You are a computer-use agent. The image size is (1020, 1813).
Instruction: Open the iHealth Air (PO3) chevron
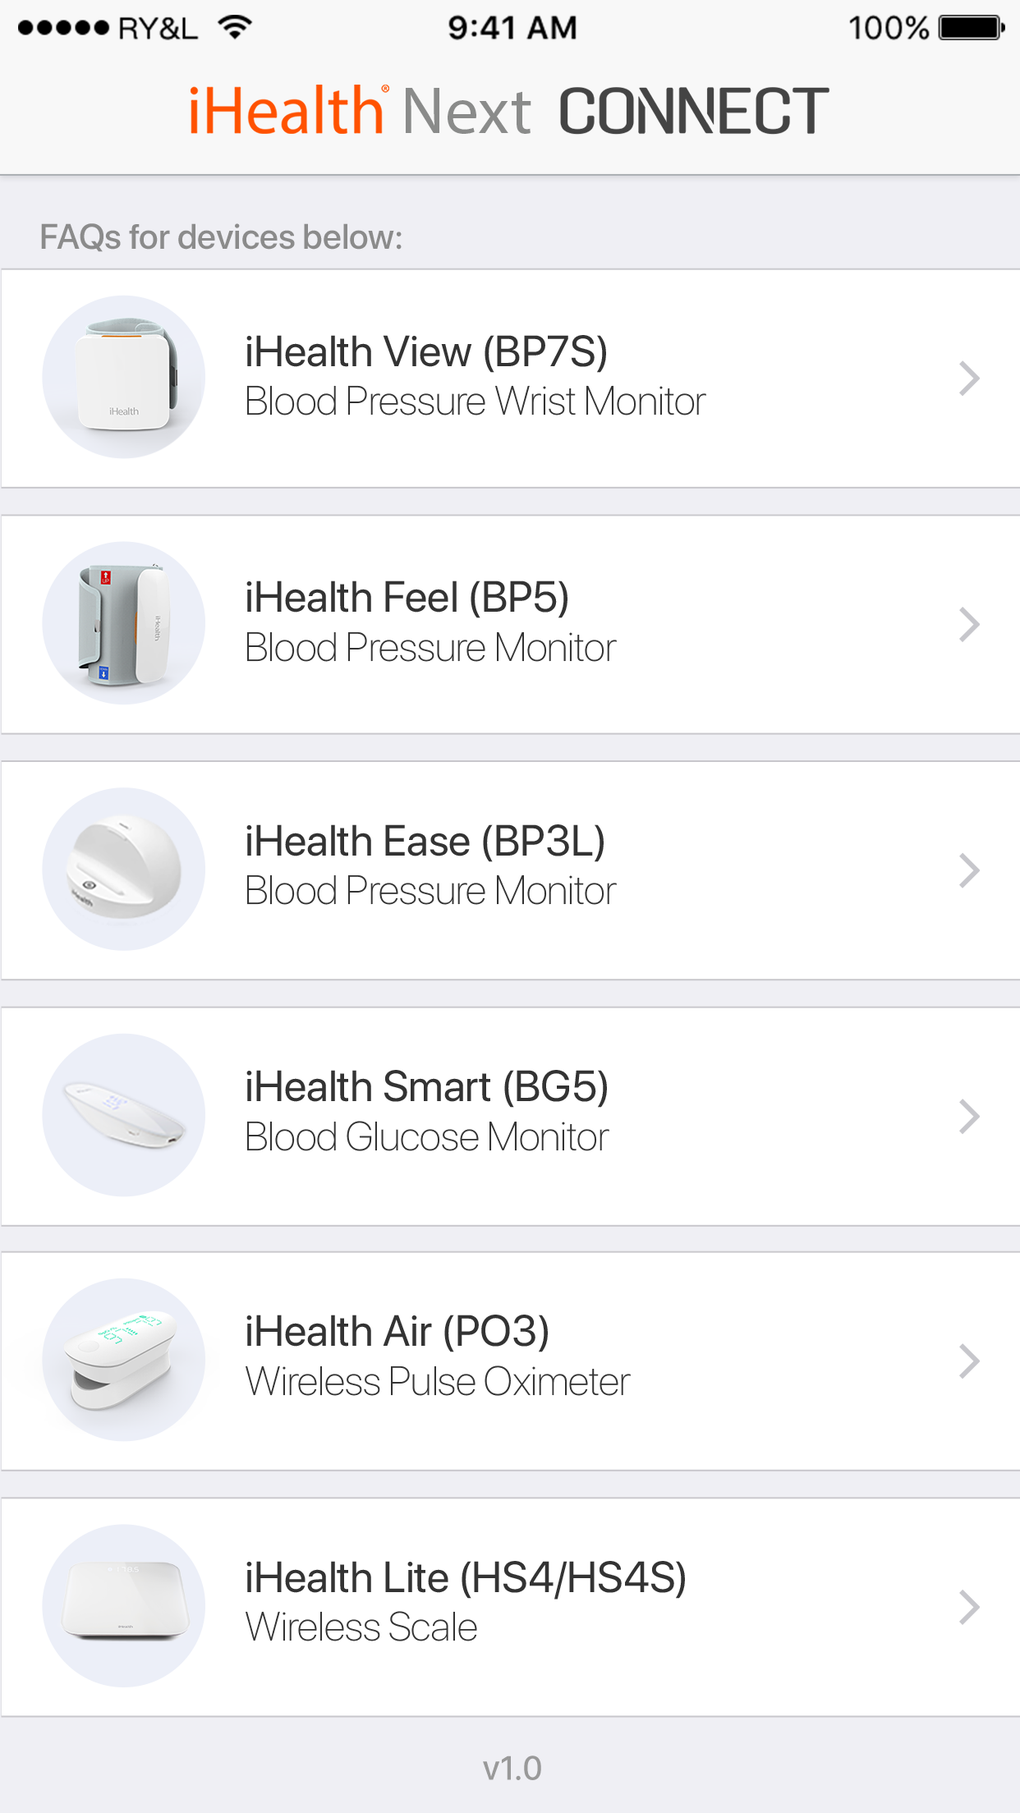(x=968, y=1361)
